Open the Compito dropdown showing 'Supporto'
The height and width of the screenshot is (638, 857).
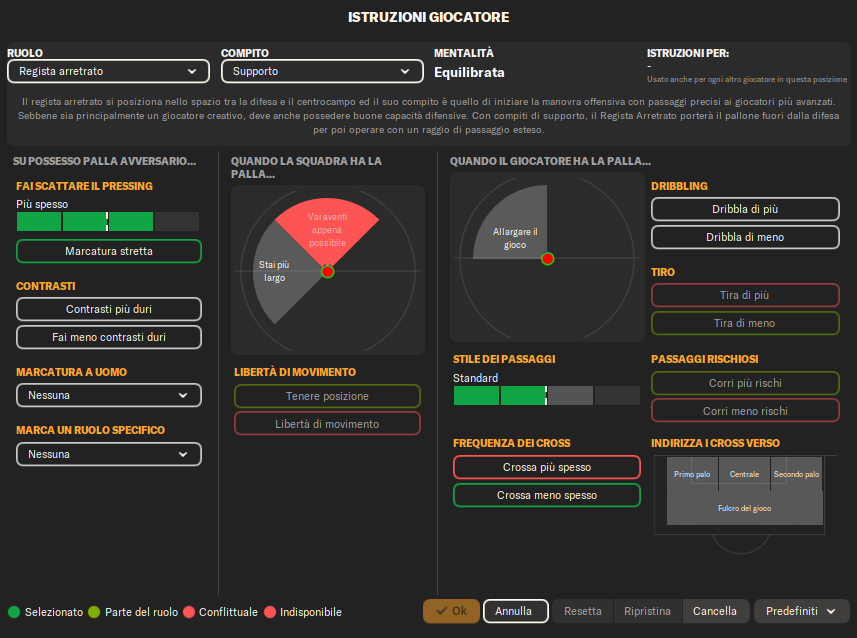[x=322, y=71]
